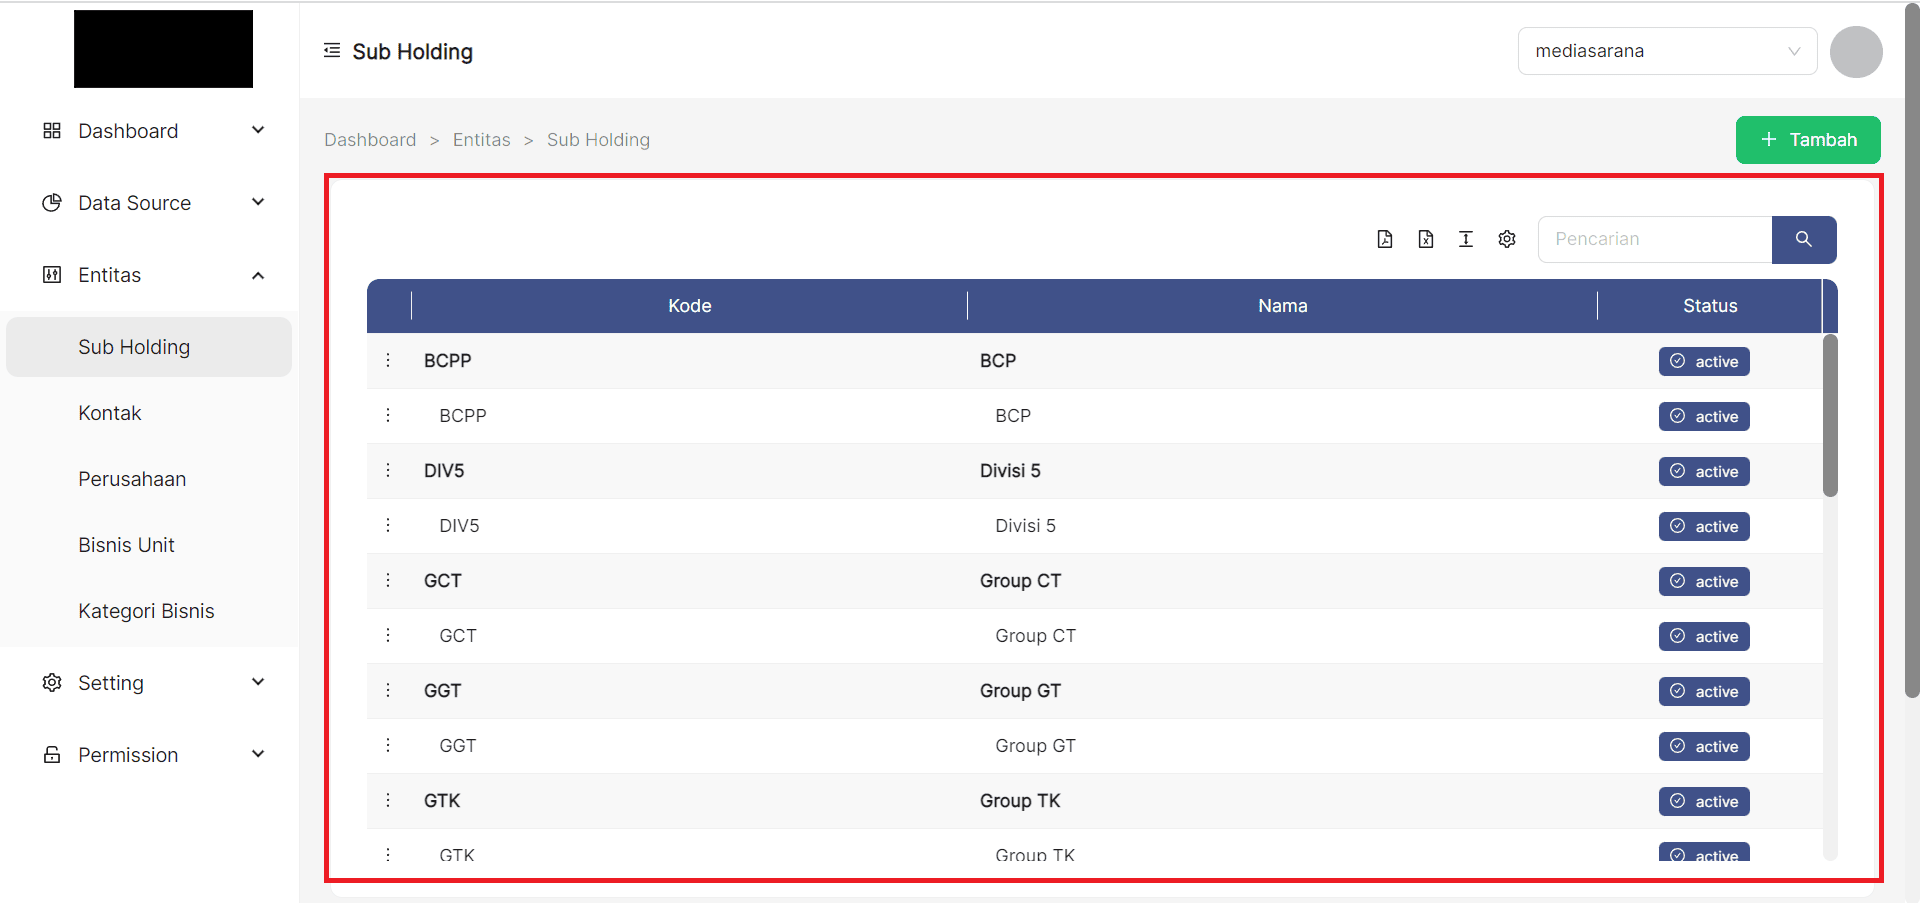Open row options for Divisi 5 parent row

point(388,470)
